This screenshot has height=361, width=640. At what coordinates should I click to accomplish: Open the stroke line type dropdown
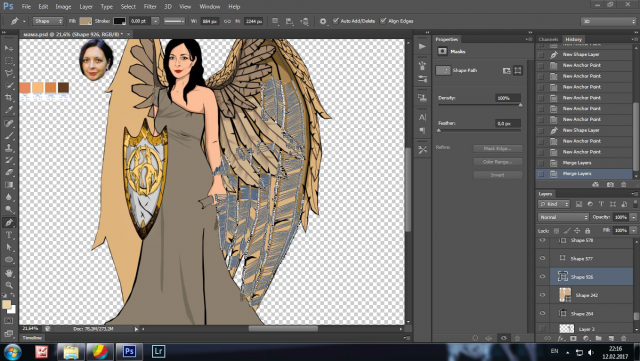174,21
